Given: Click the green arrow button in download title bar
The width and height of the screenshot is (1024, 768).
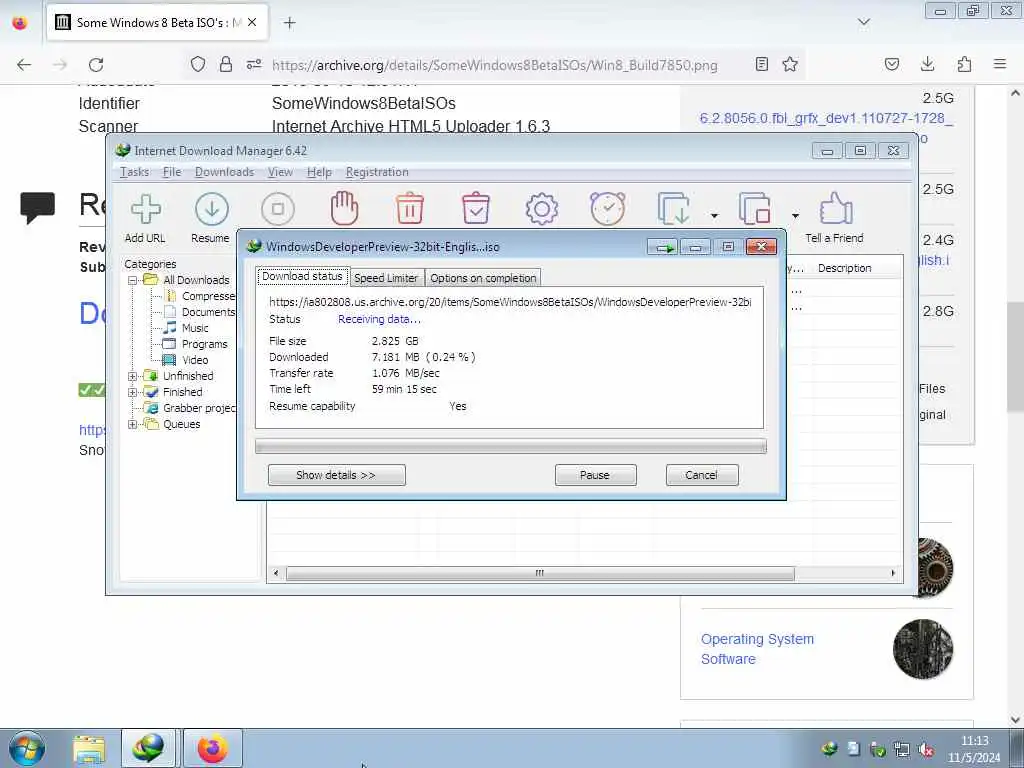Looking at the screenshot, I should coord(664,247).
